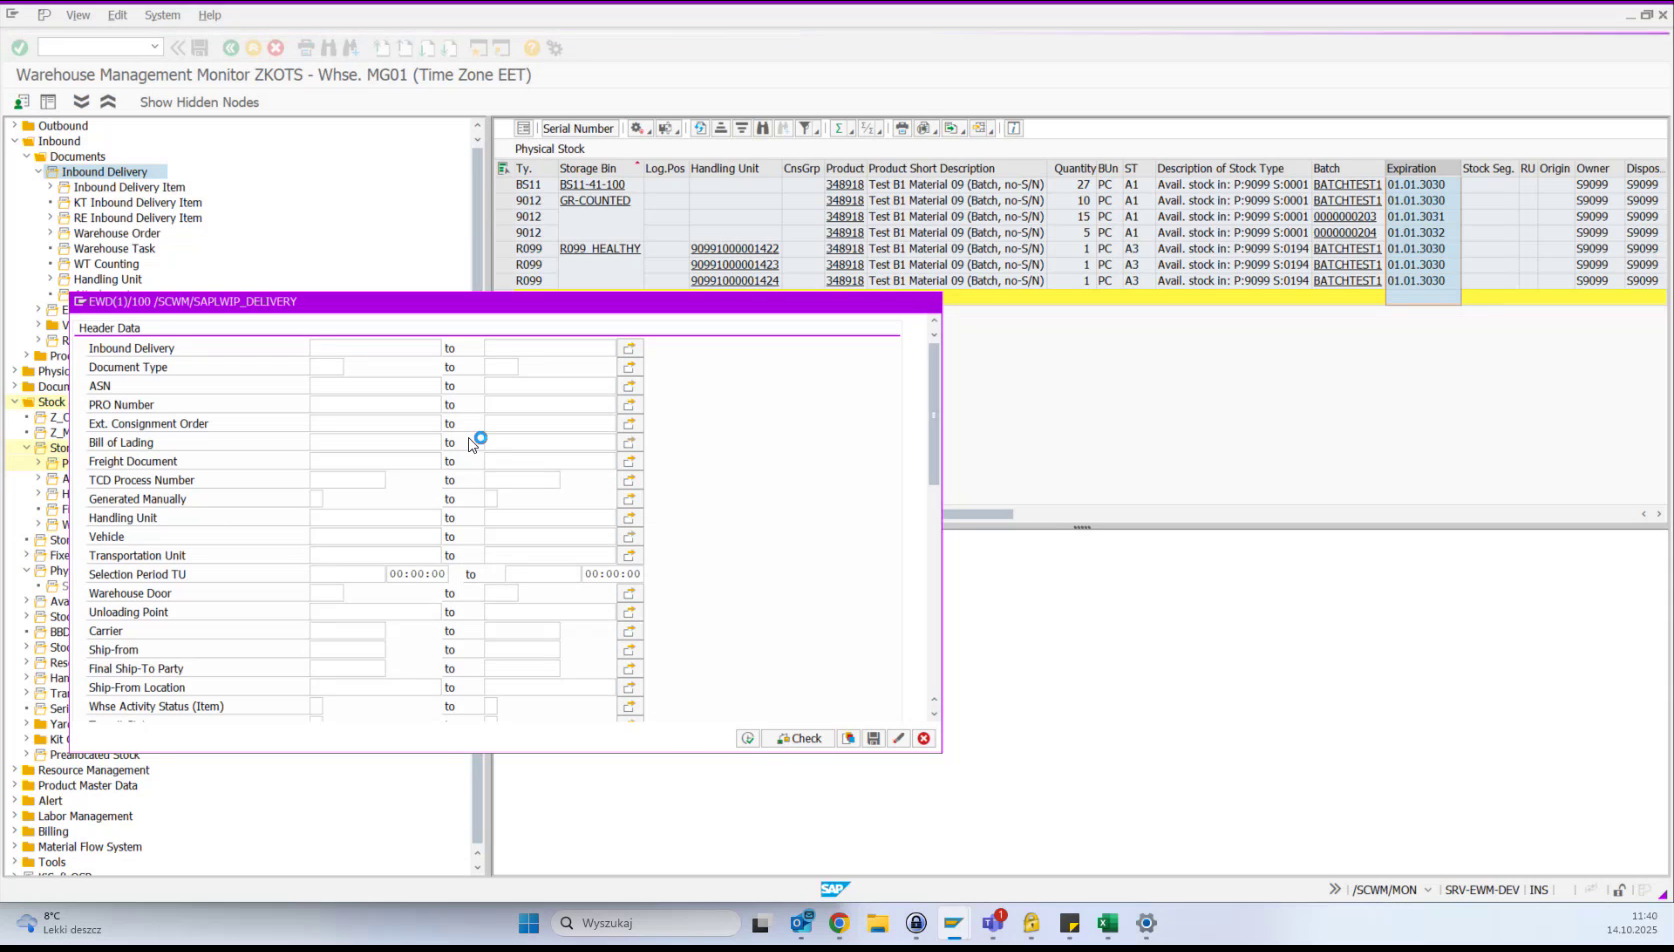Select the Warehouse Order tree item
Screen dimensions: 1674x952
(116, 233)
